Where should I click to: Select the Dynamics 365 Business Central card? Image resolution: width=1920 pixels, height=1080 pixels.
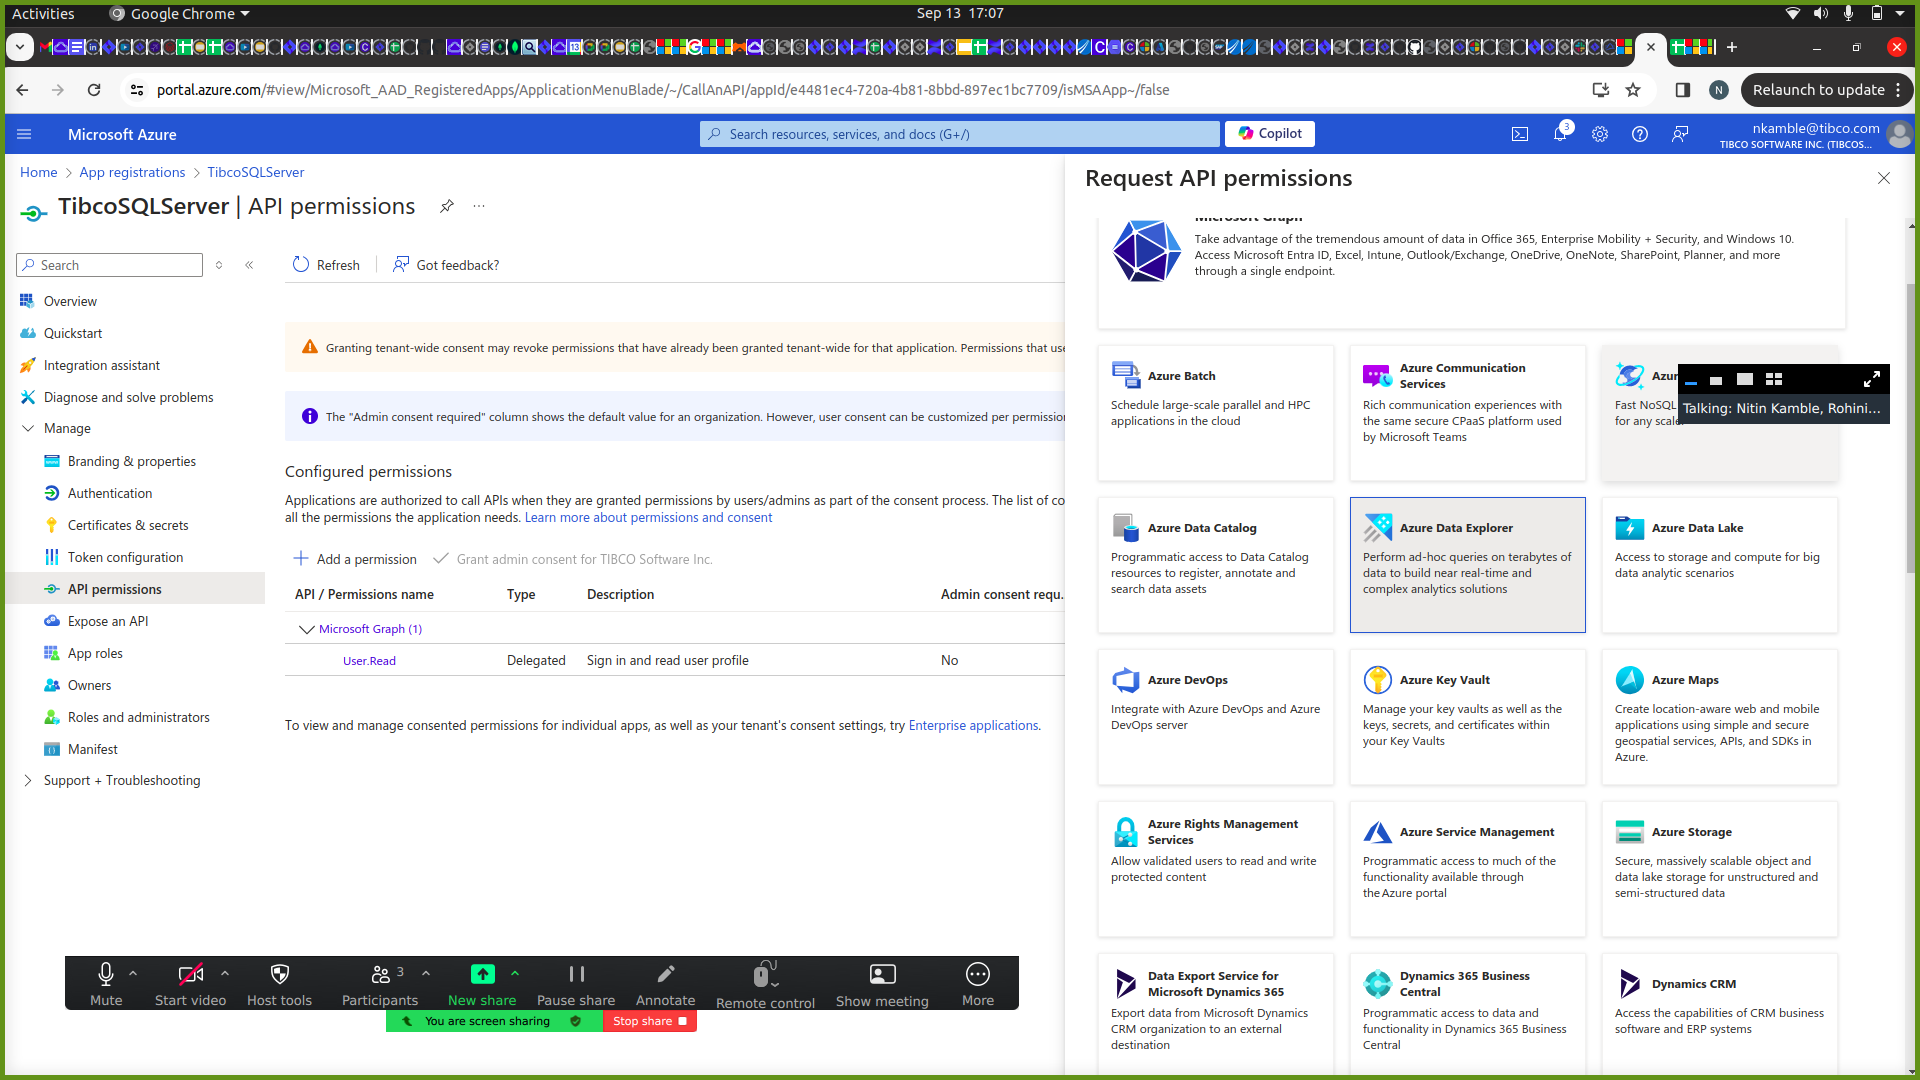[1468, 1014]
